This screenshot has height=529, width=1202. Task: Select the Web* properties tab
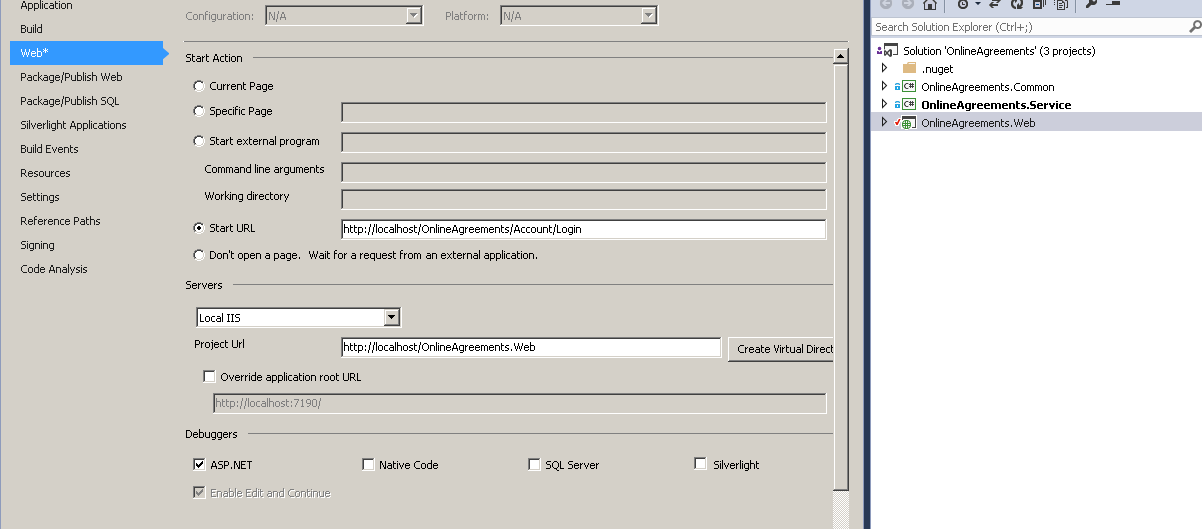coord(86,53)
